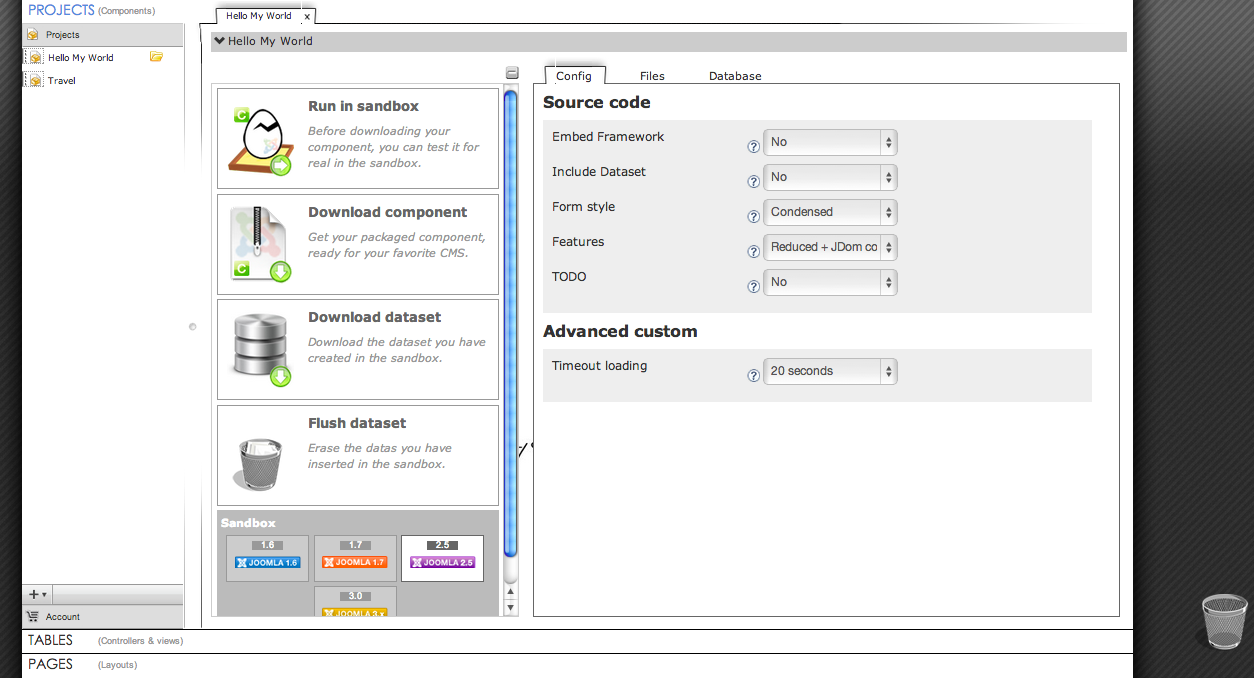Select the Joomla 2.5 sandbox
Viewport: 1254px width, 678px height.
point(442,558)
